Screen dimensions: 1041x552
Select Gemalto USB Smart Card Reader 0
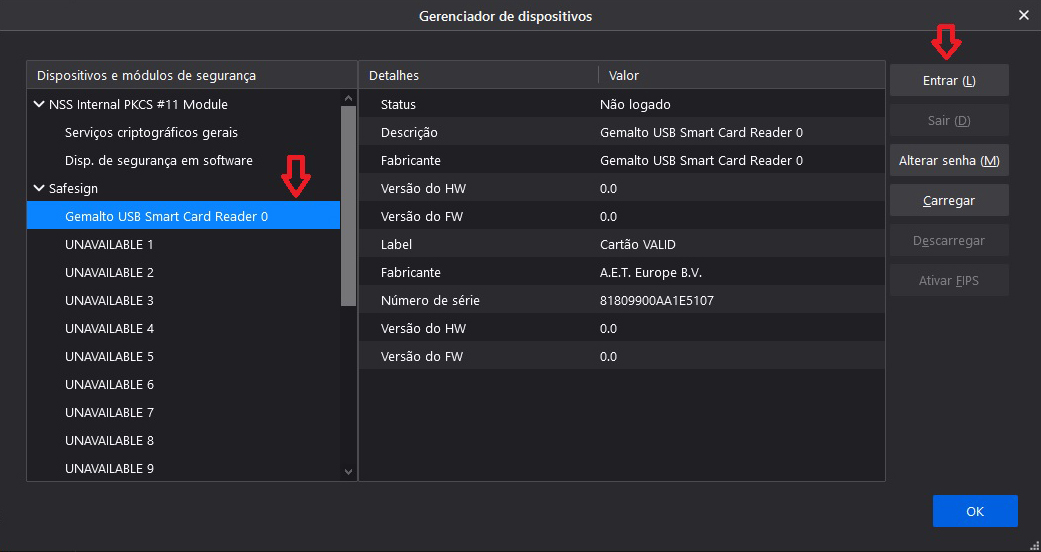(x=183, y=217)
